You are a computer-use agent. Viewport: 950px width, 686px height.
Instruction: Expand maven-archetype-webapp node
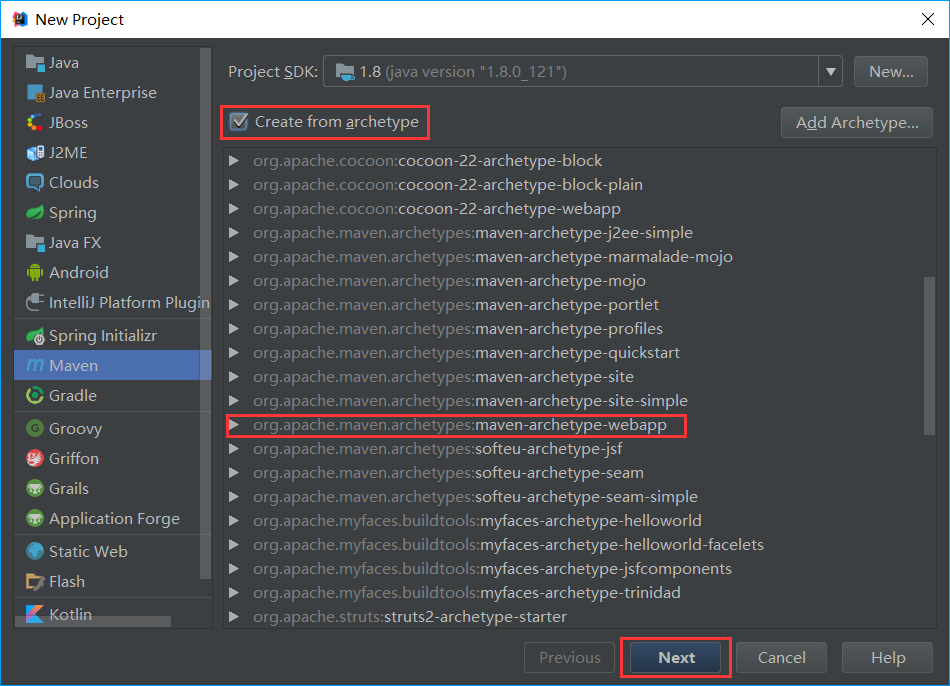[233, 425]
